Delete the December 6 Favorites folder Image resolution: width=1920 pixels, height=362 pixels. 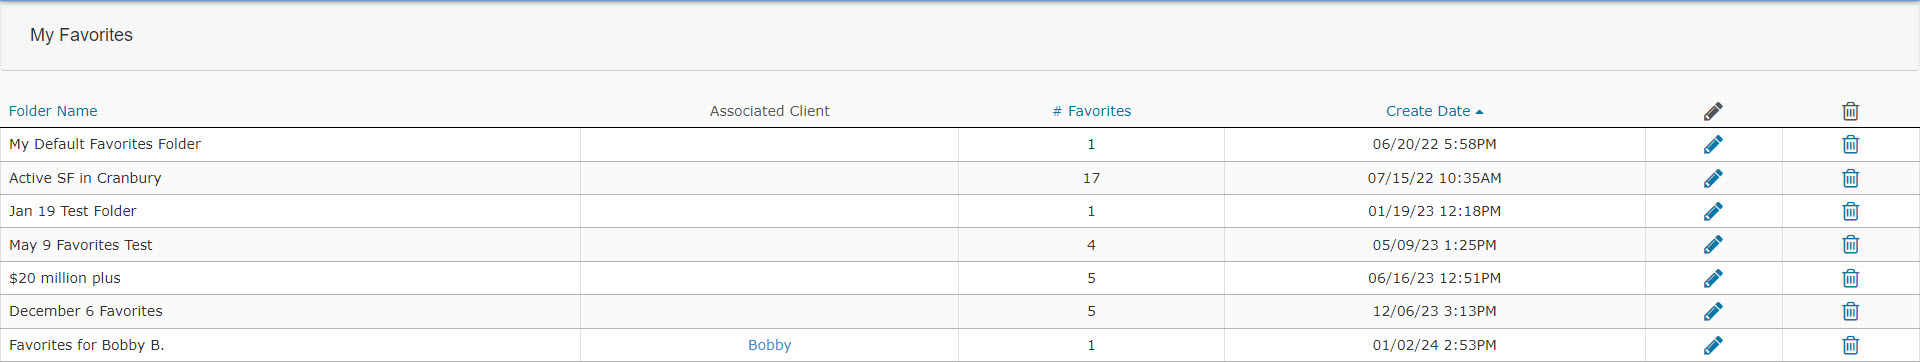[1851, 311]
